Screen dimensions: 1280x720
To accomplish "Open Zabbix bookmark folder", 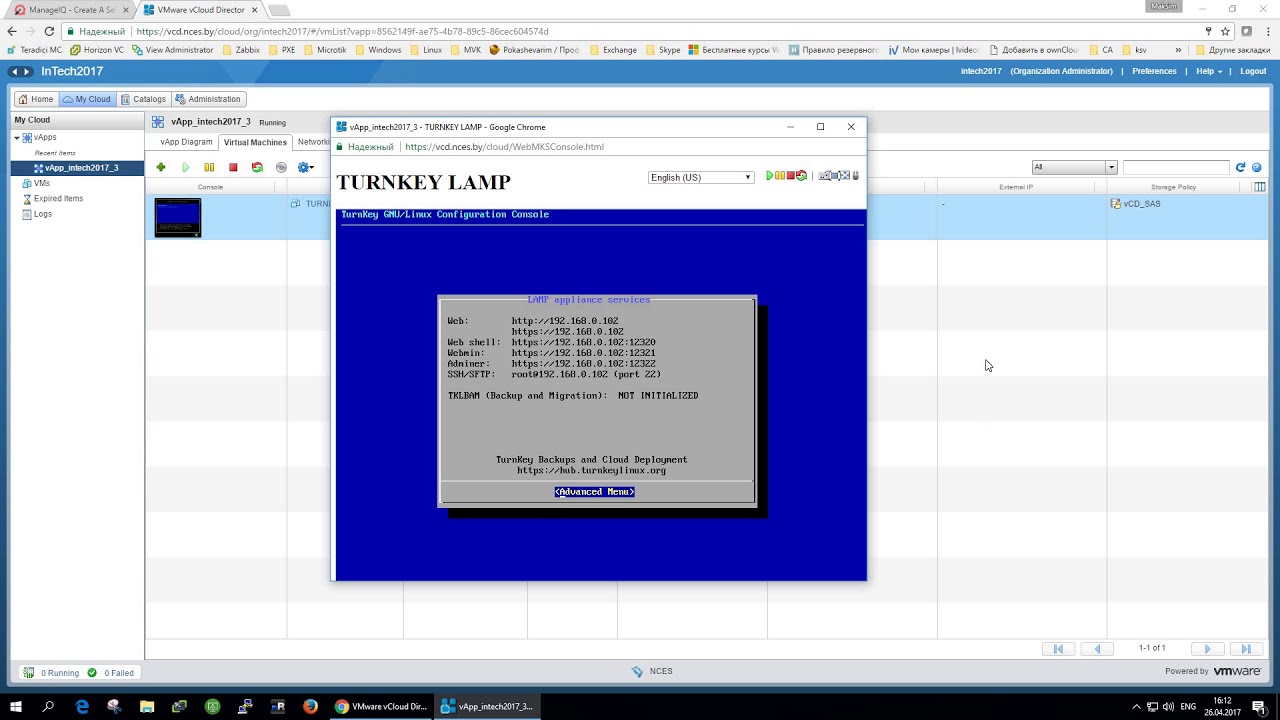I will click(x=241, y=50).
